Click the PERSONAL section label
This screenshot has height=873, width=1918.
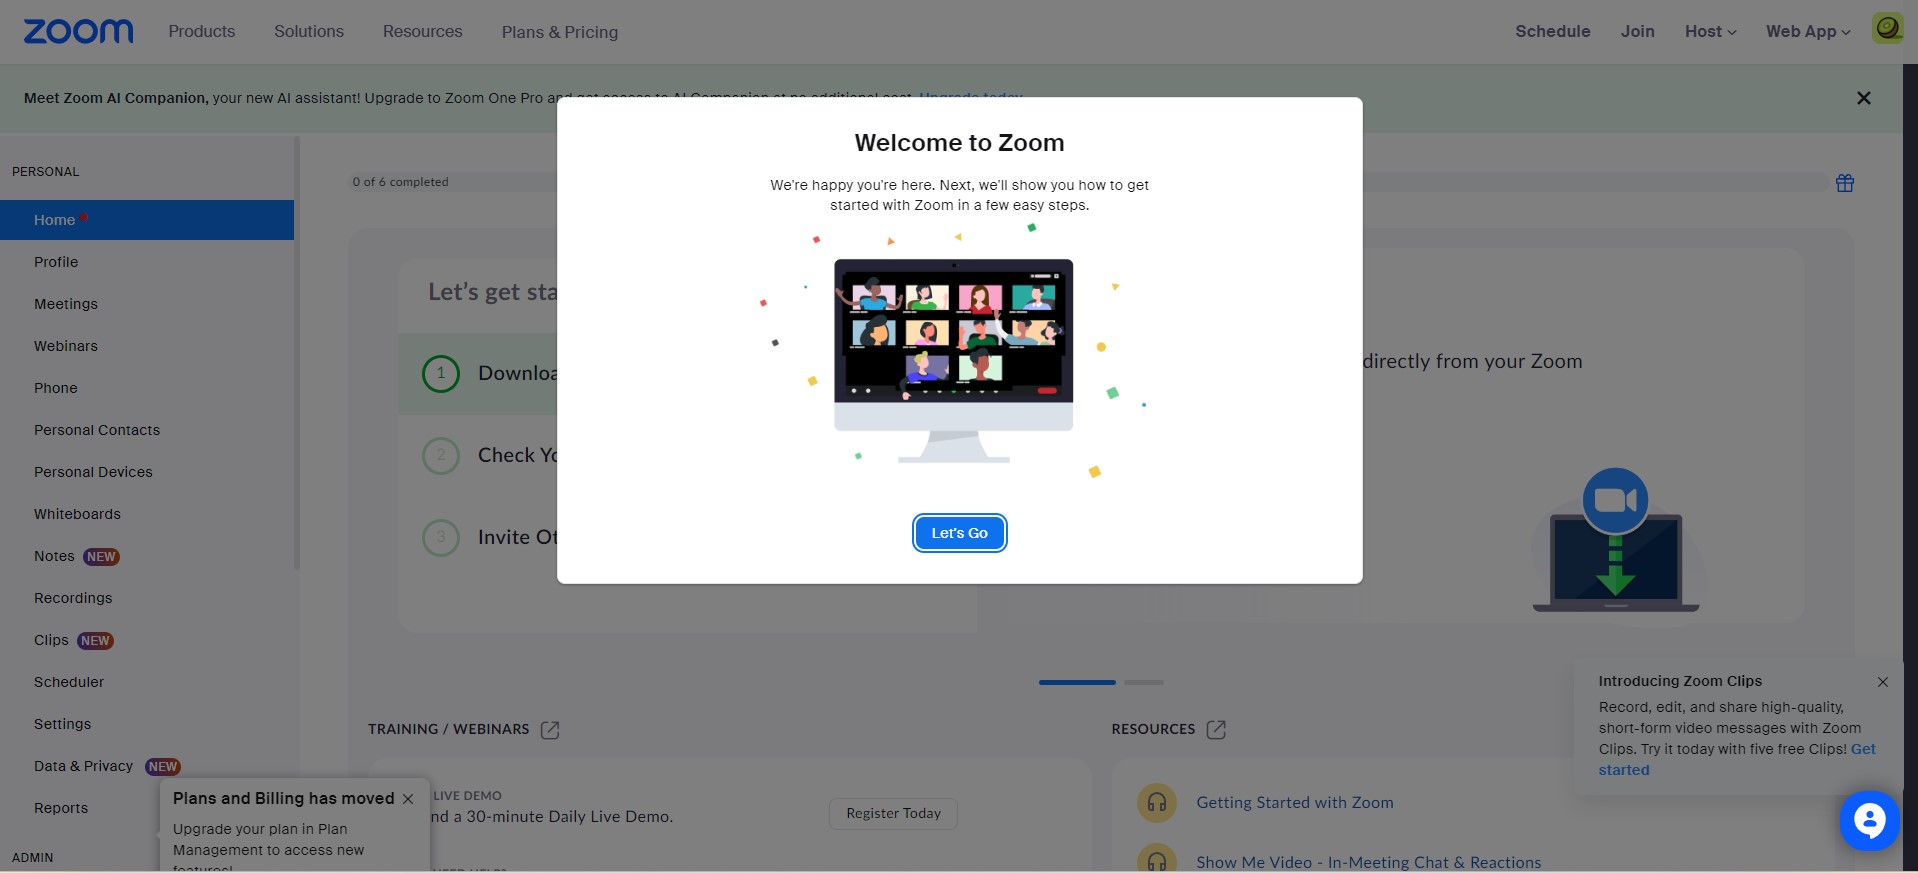(x=45, y=172)
